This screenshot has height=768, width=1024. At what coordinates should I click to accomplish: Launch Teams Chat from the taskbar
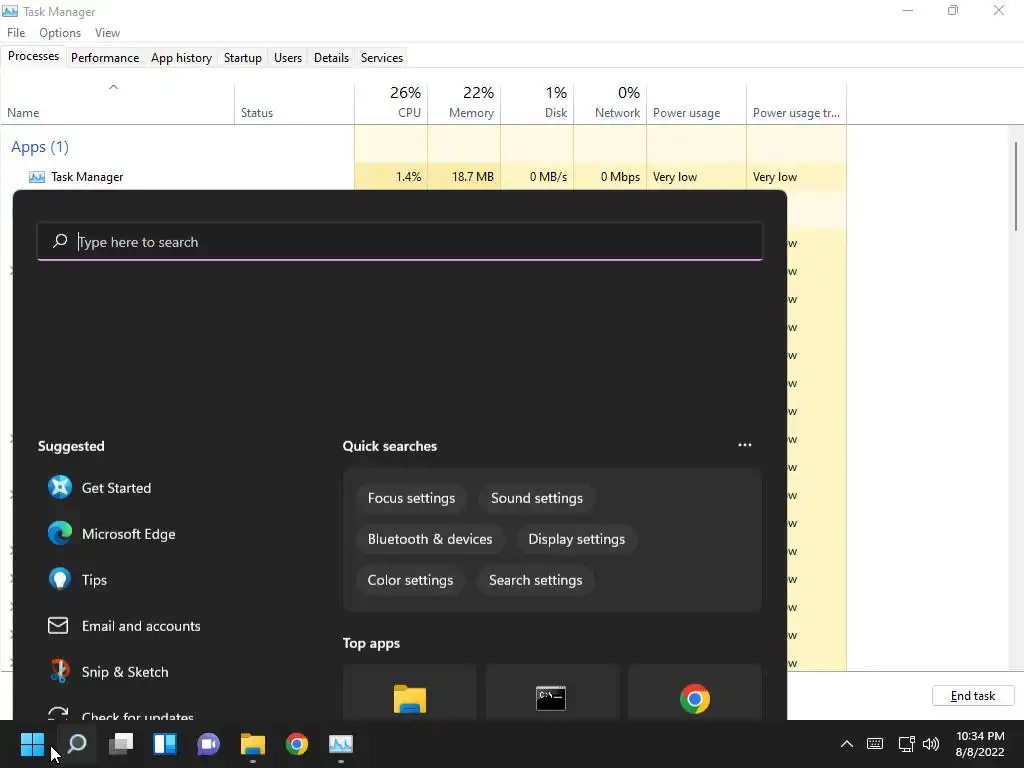pos(209,744)
